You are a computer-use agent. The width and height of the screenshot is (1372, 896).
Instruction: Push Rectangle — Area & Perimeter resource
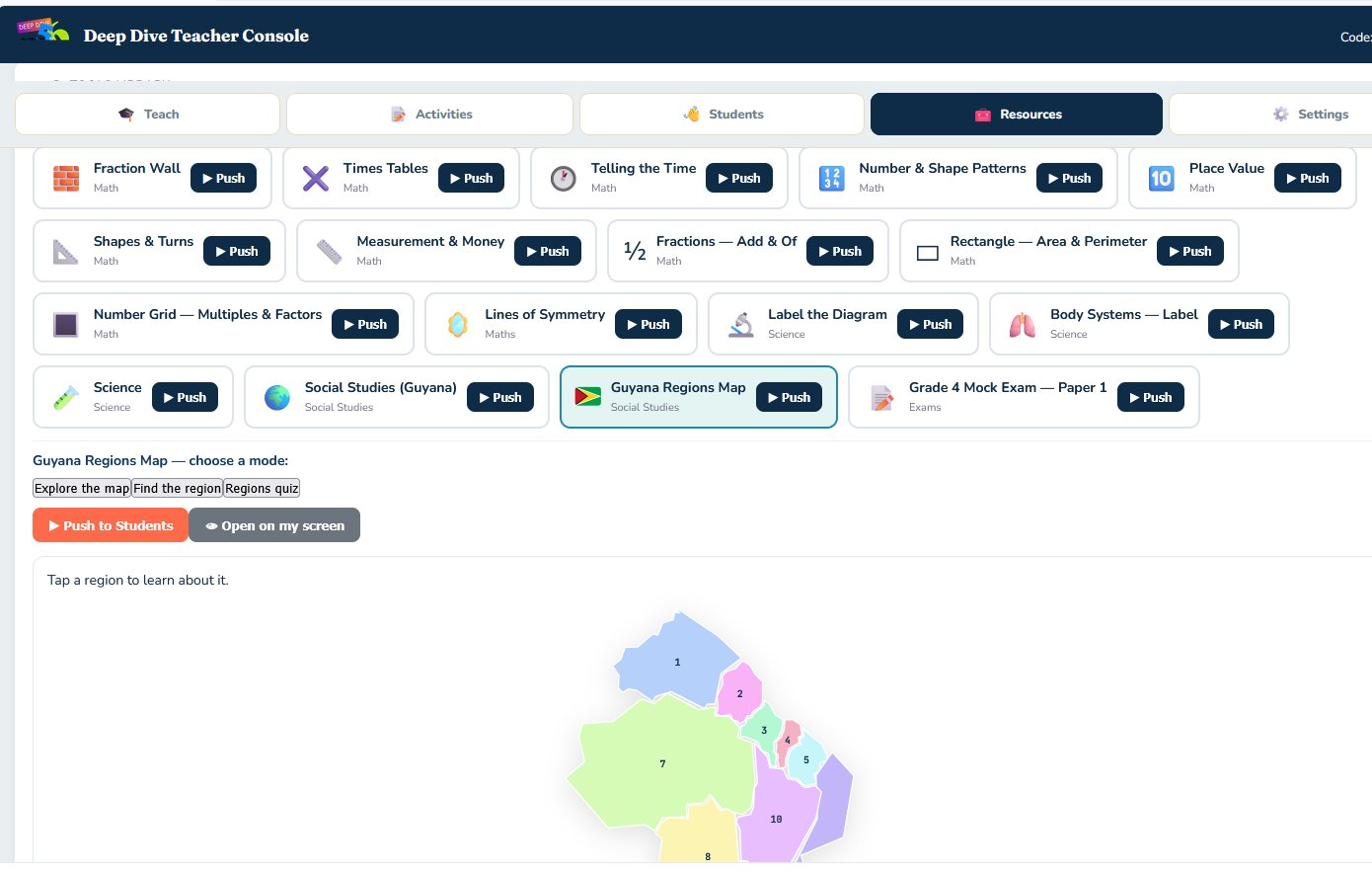click(x=1190, y=251)
